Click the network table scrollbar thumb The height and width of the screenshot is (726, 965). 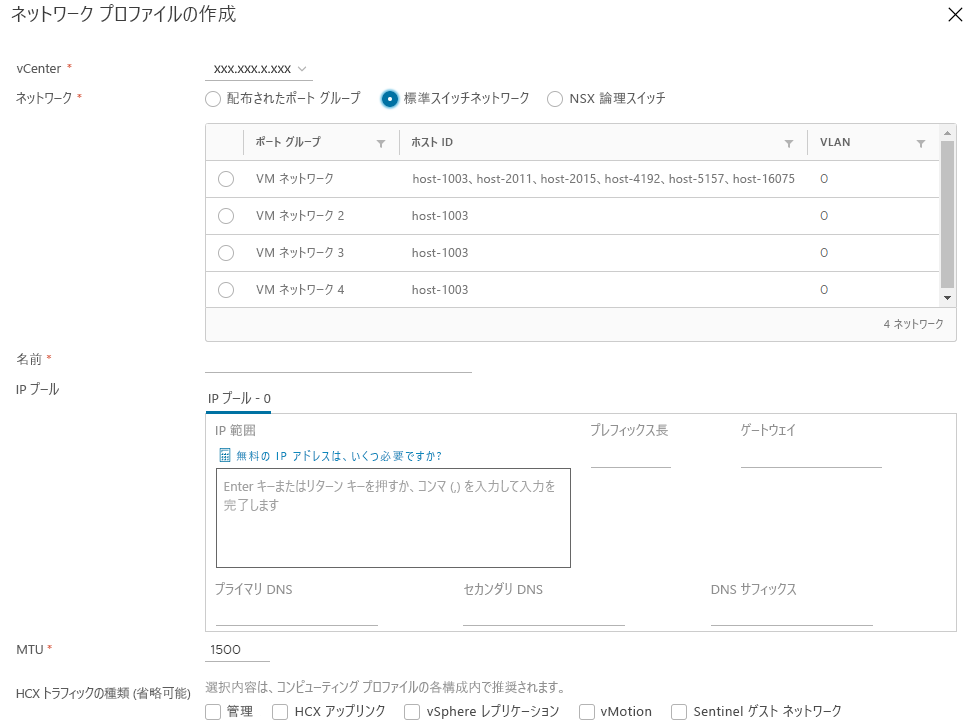(947, 214)
